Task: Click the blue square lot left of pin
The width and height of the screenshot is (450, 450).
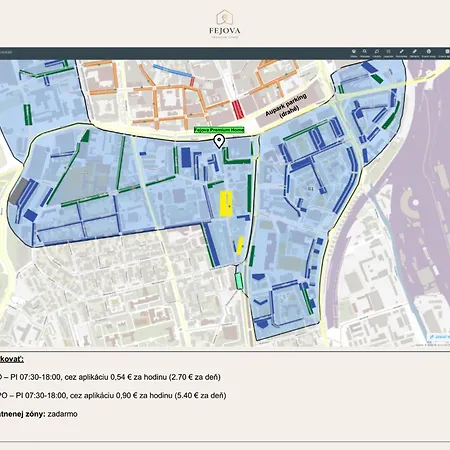Action: [x=186, y=158]
